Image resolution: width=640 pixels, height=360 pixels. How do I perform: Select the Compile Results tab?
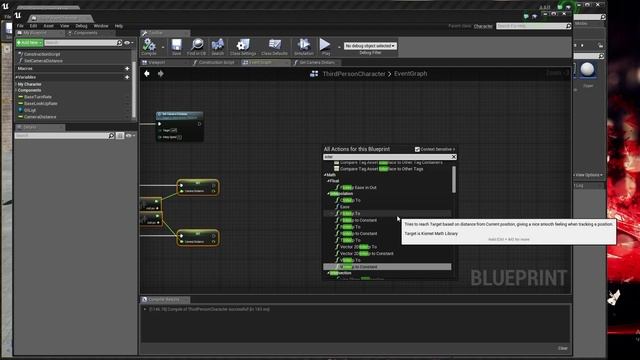tap(164, 299)
